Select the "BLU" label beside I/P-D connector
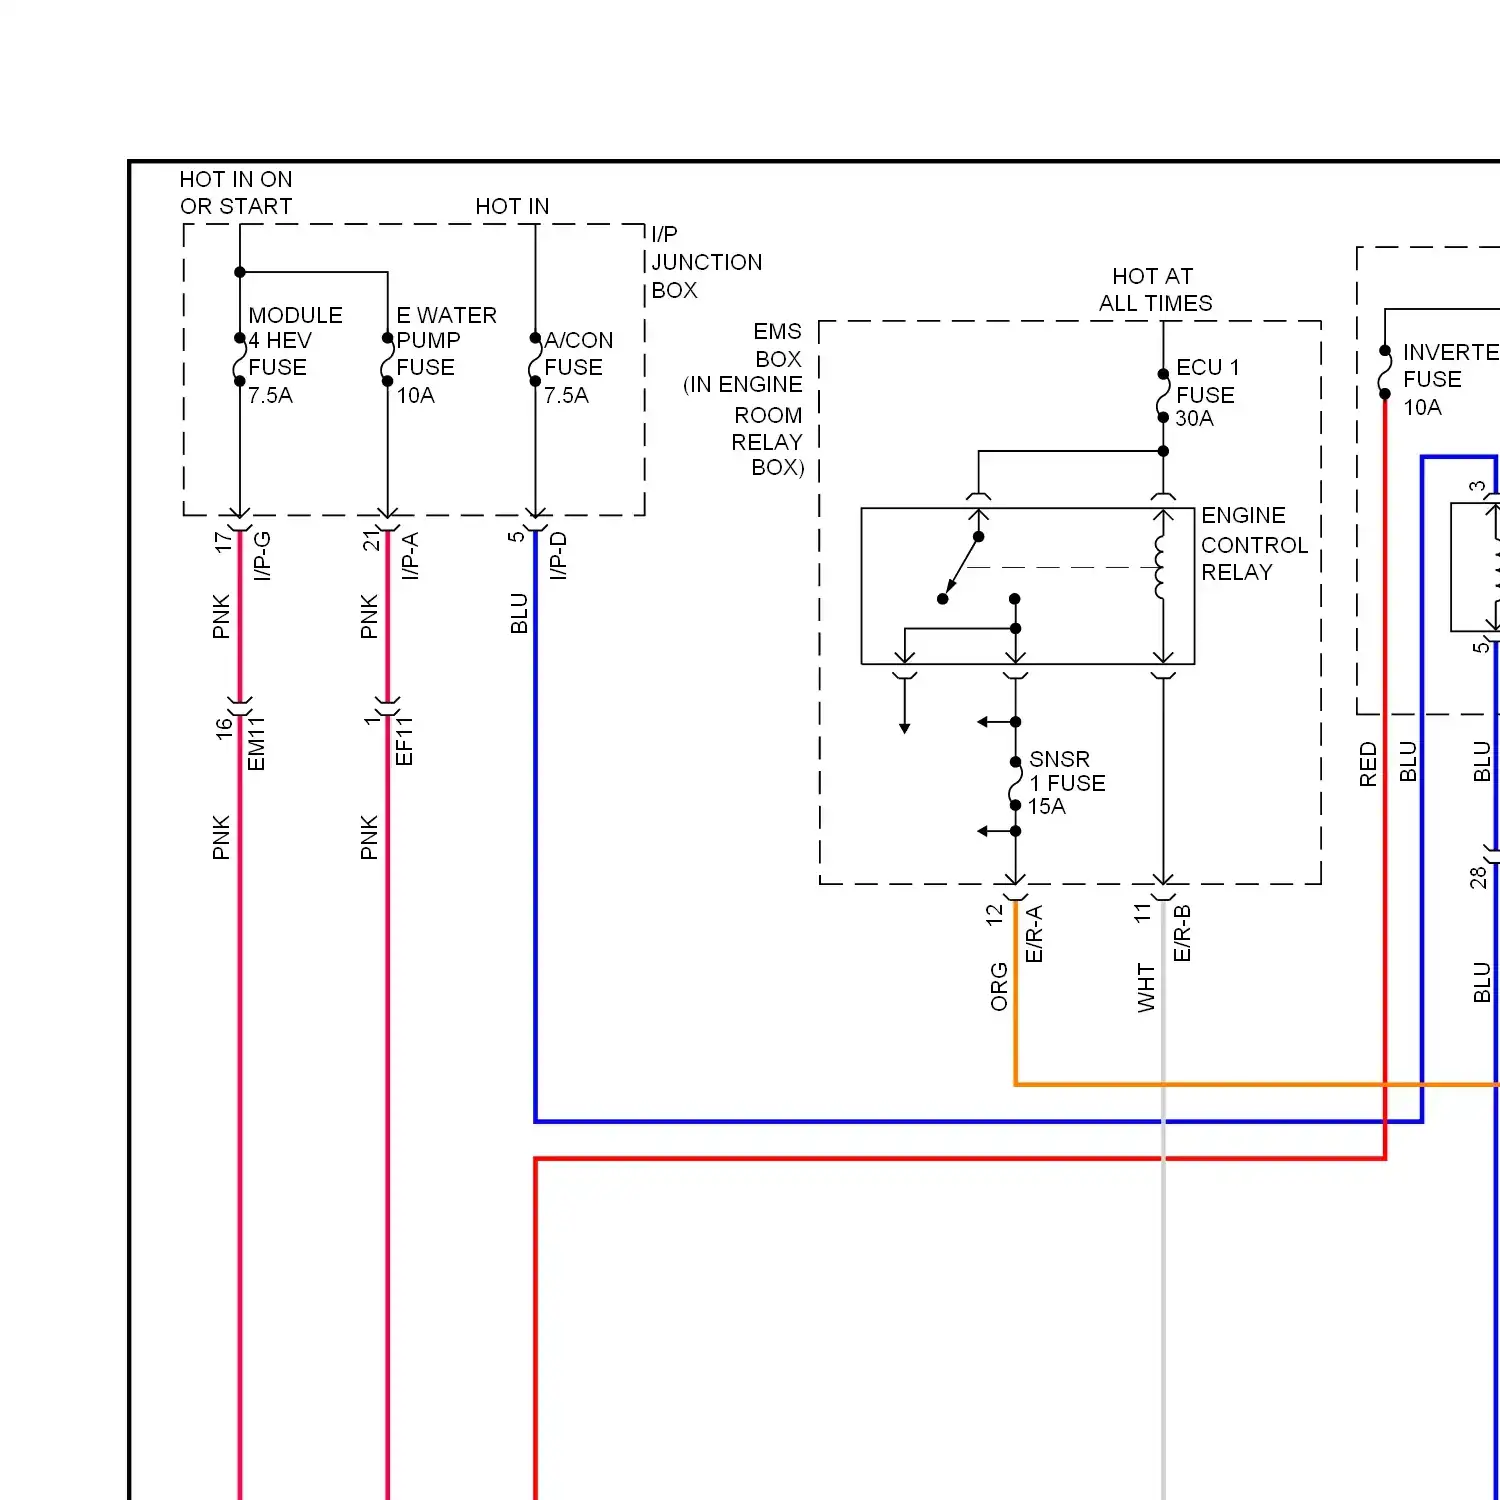This screenshot has width=1500, height=1500. [519, 614]
